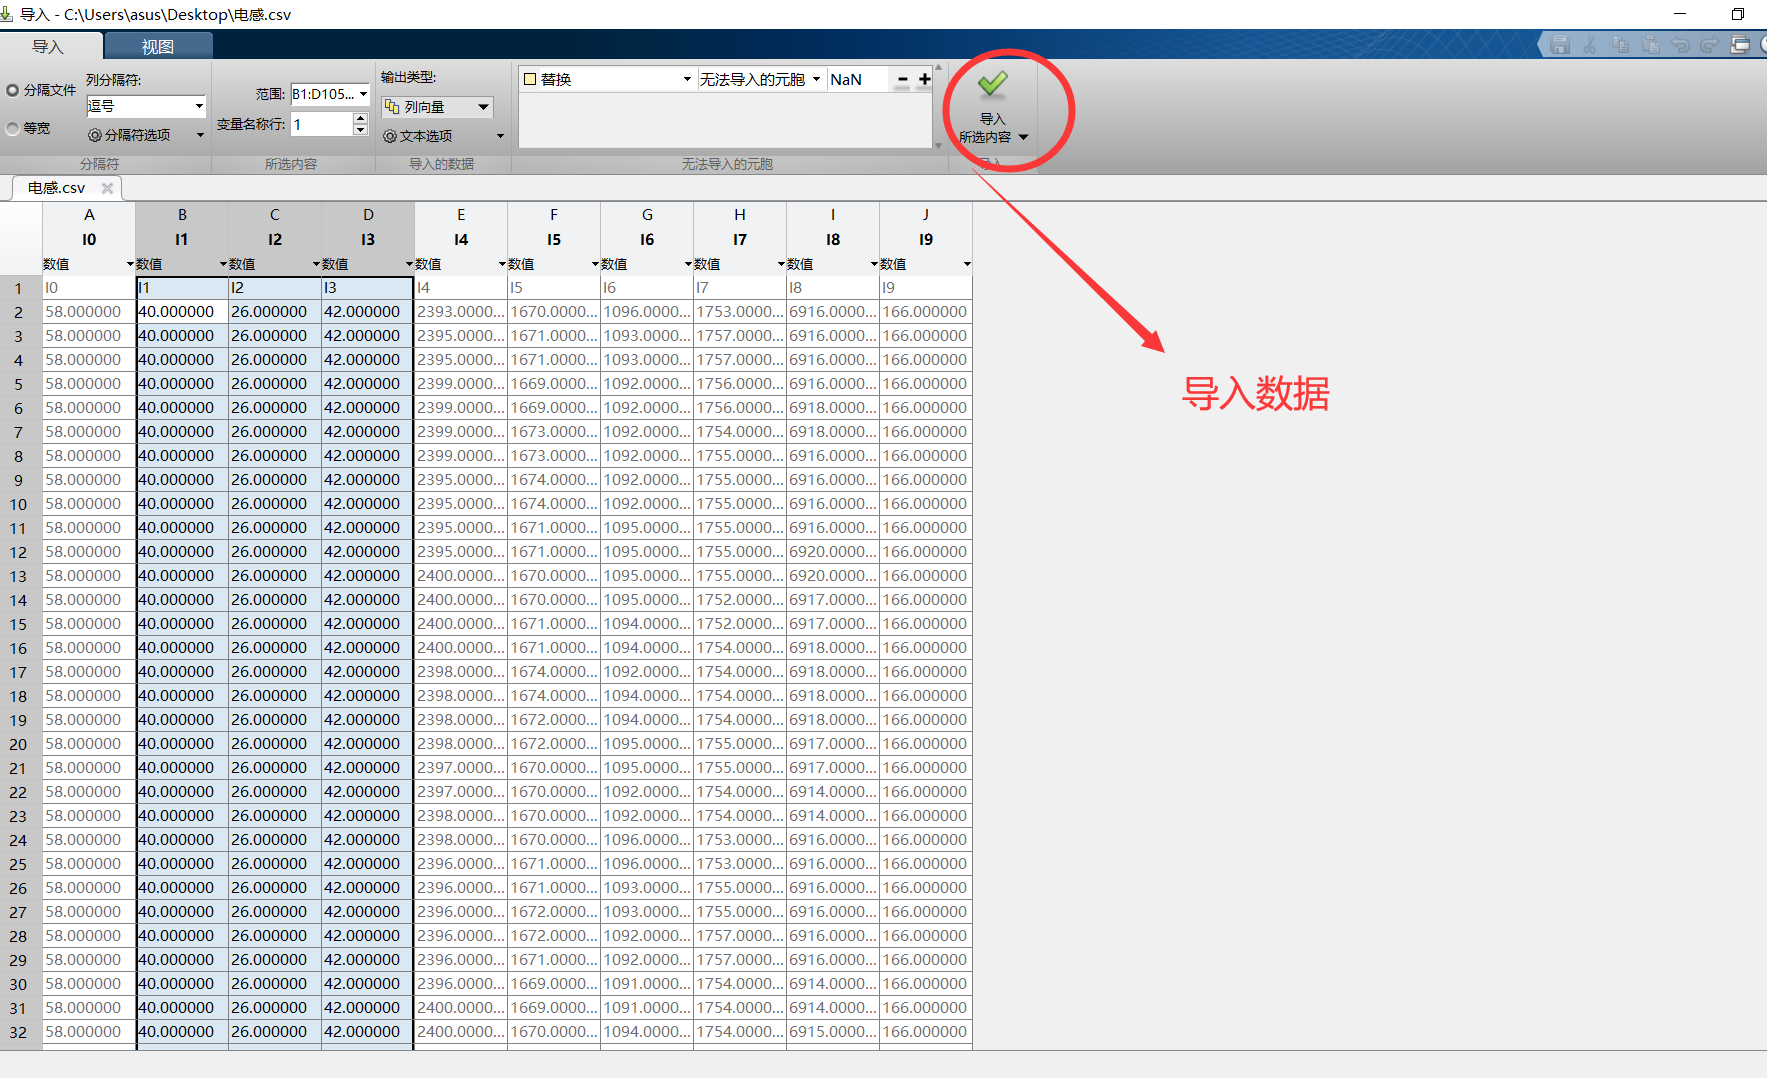1767x1078 pixels.
Task: Open column I0's 数值 type dropdown
Action: click(131, 265)
